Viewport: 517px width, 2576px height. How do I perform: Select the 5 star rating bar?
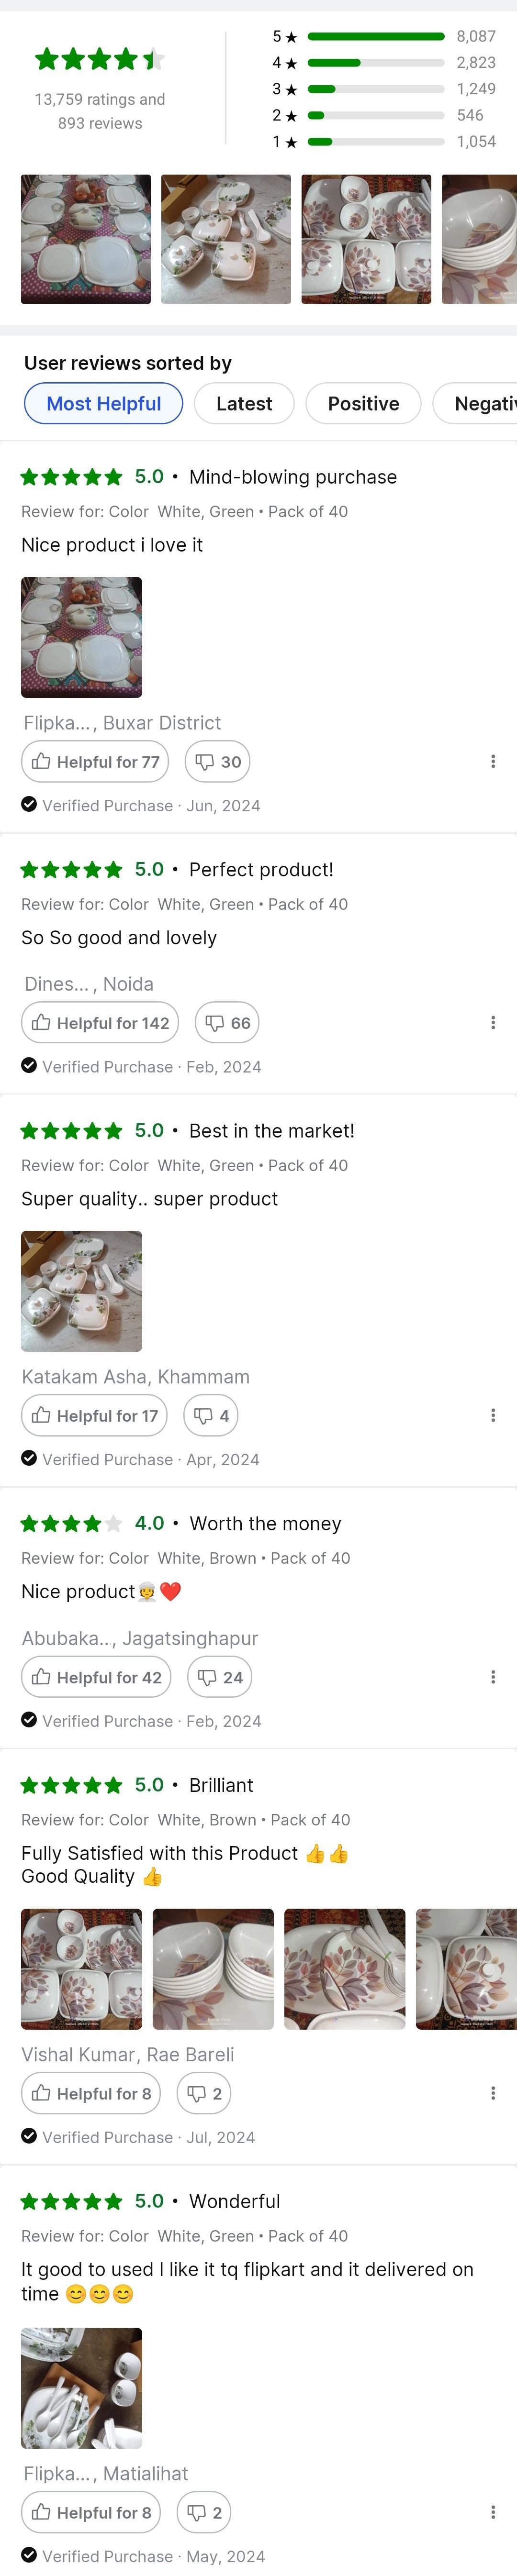376,37
